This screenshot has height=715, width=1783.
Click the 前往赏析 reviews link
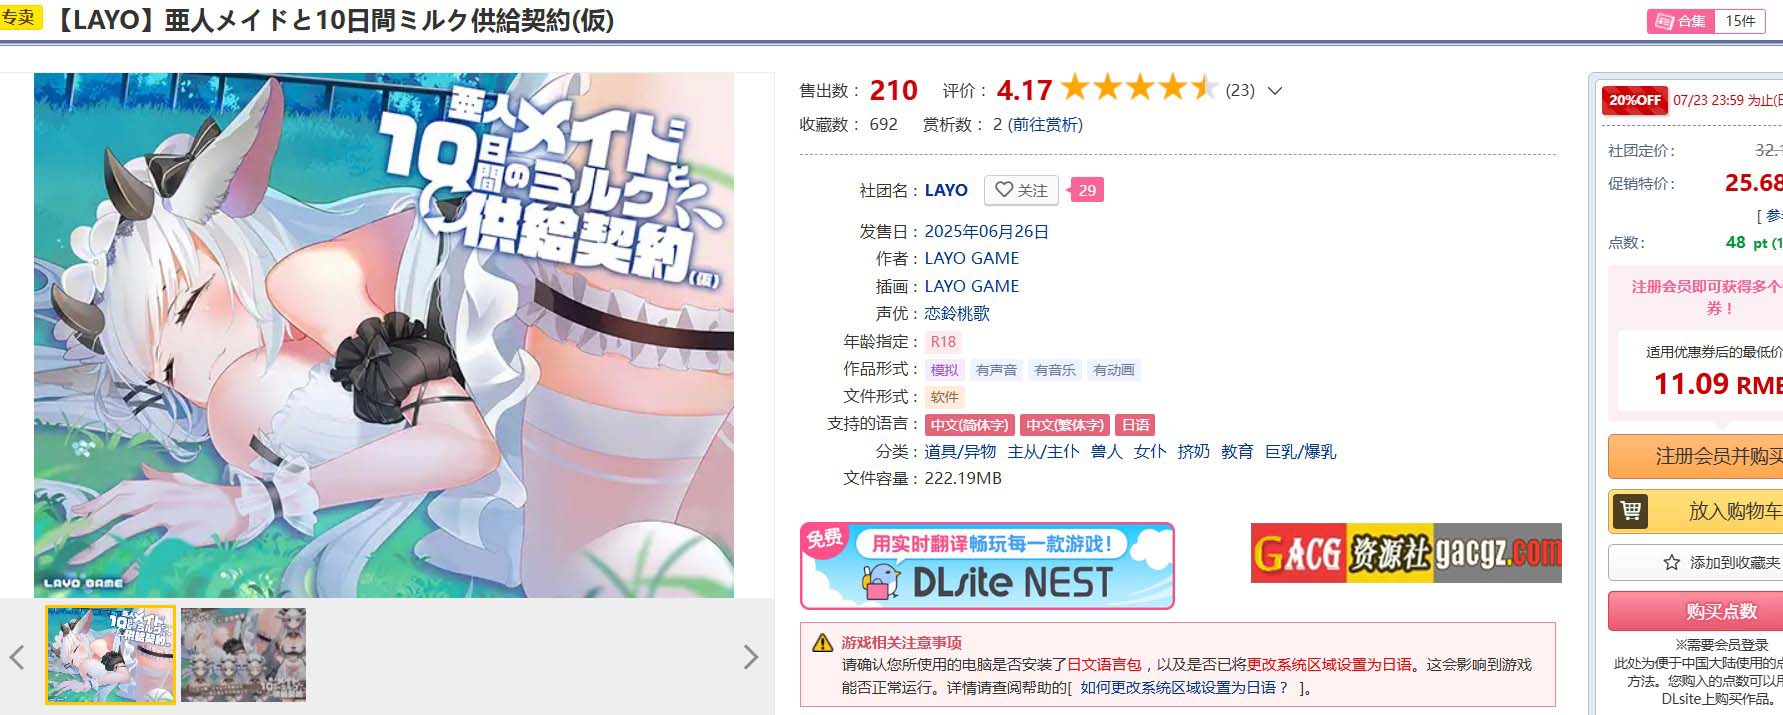[x=1045, y=124]
